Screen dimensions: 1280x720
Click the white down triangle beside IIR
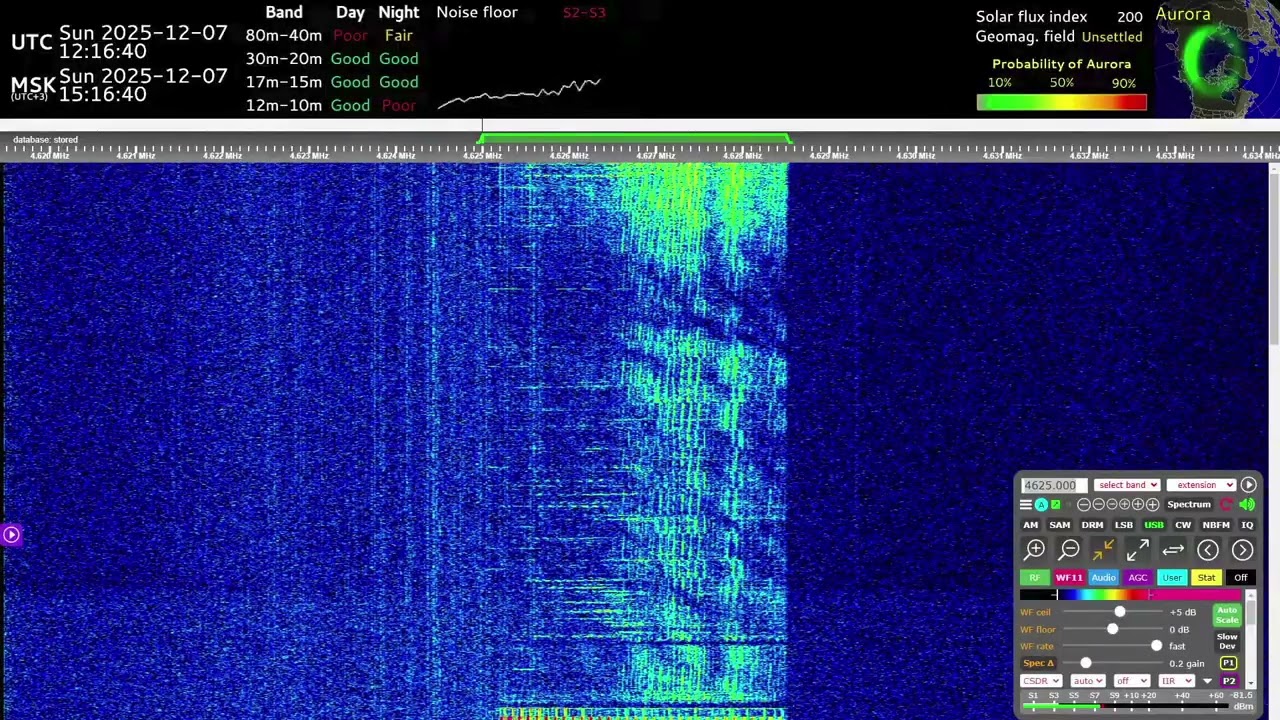[x=1207, y=681]
